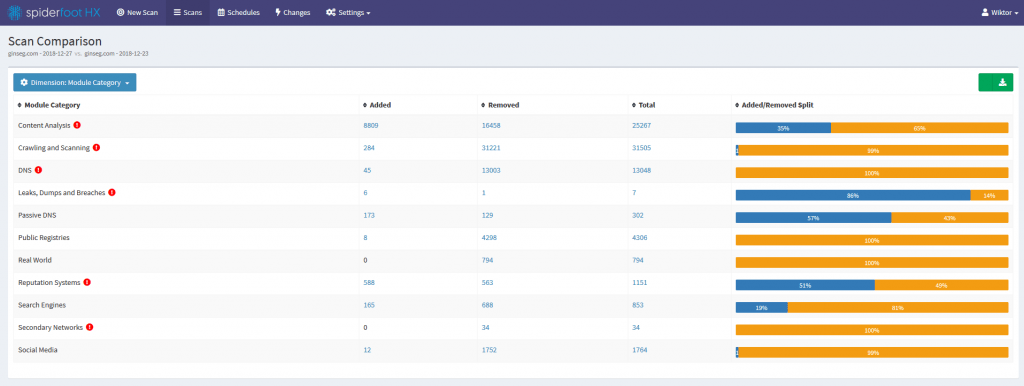The image size is (1024, 386).
Task: Open the Wiktor user menu
Action: [x=999, y=12]
